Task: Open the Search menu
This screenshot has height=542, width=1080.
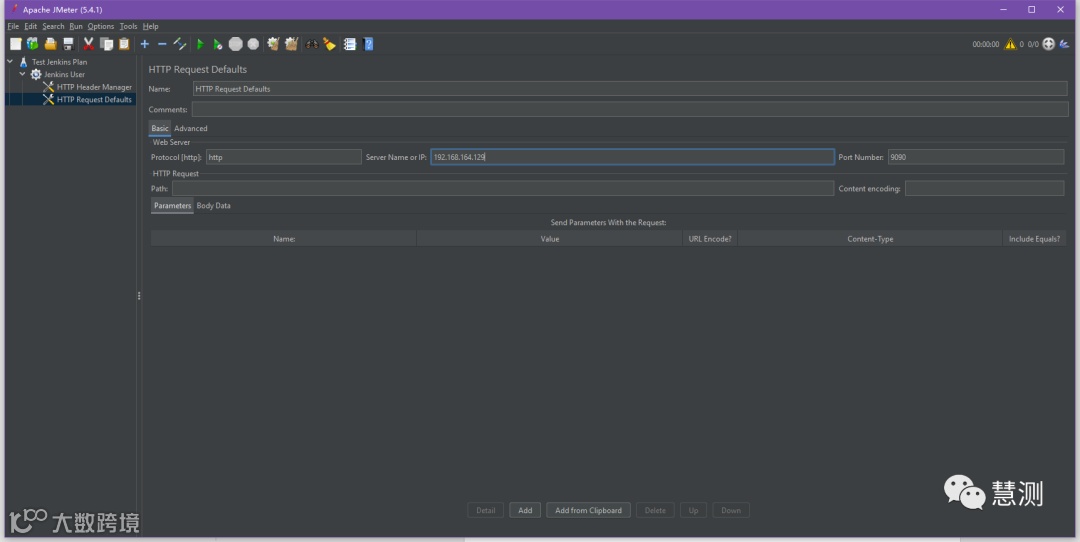Action: coord(53,26)
